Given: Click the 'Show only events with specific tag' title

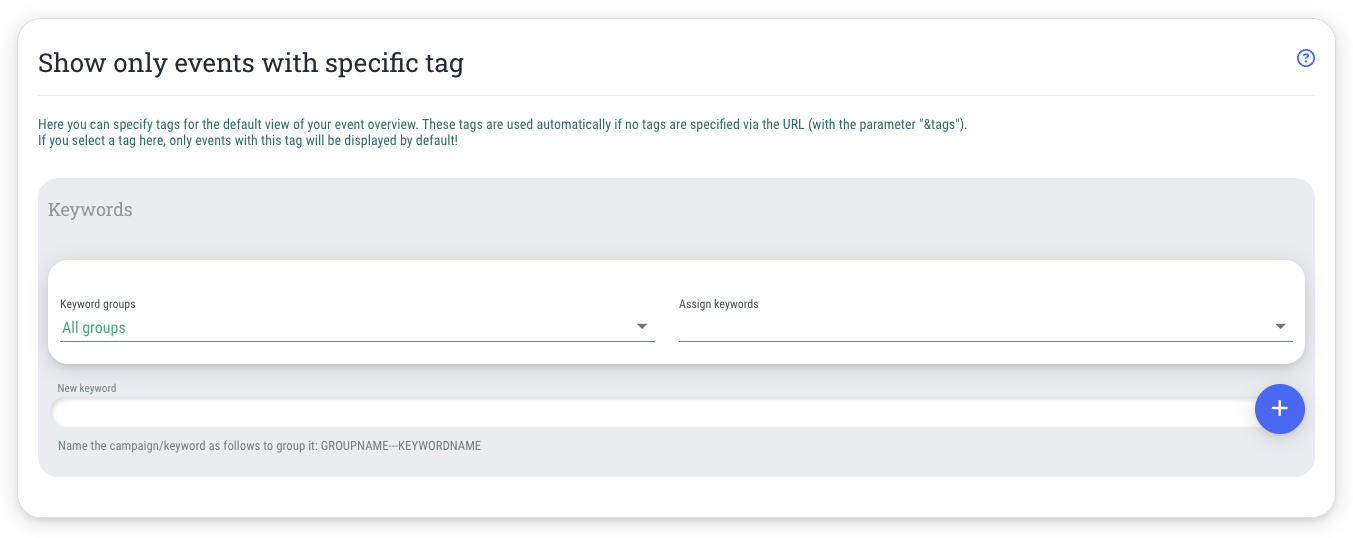Looking at the screenshot, I should point(251,63).
